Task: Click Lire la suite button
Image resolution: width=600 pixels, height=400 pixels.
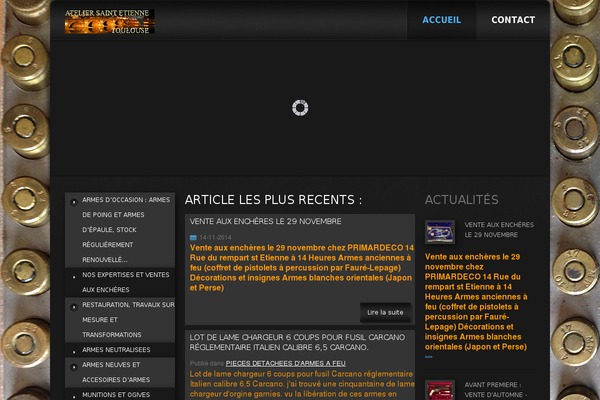Action: point(385,312)
